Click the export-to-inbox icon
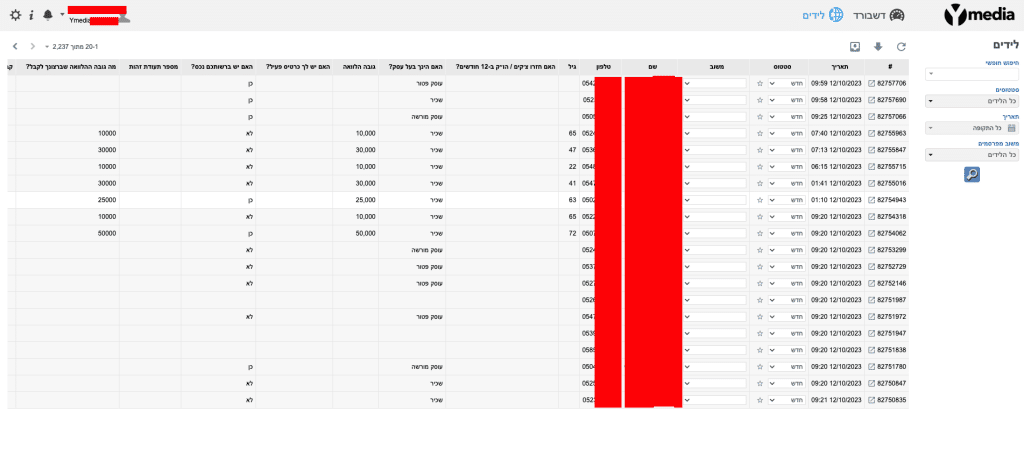The height and width of the screenshot is (449, 1024). 855,47
